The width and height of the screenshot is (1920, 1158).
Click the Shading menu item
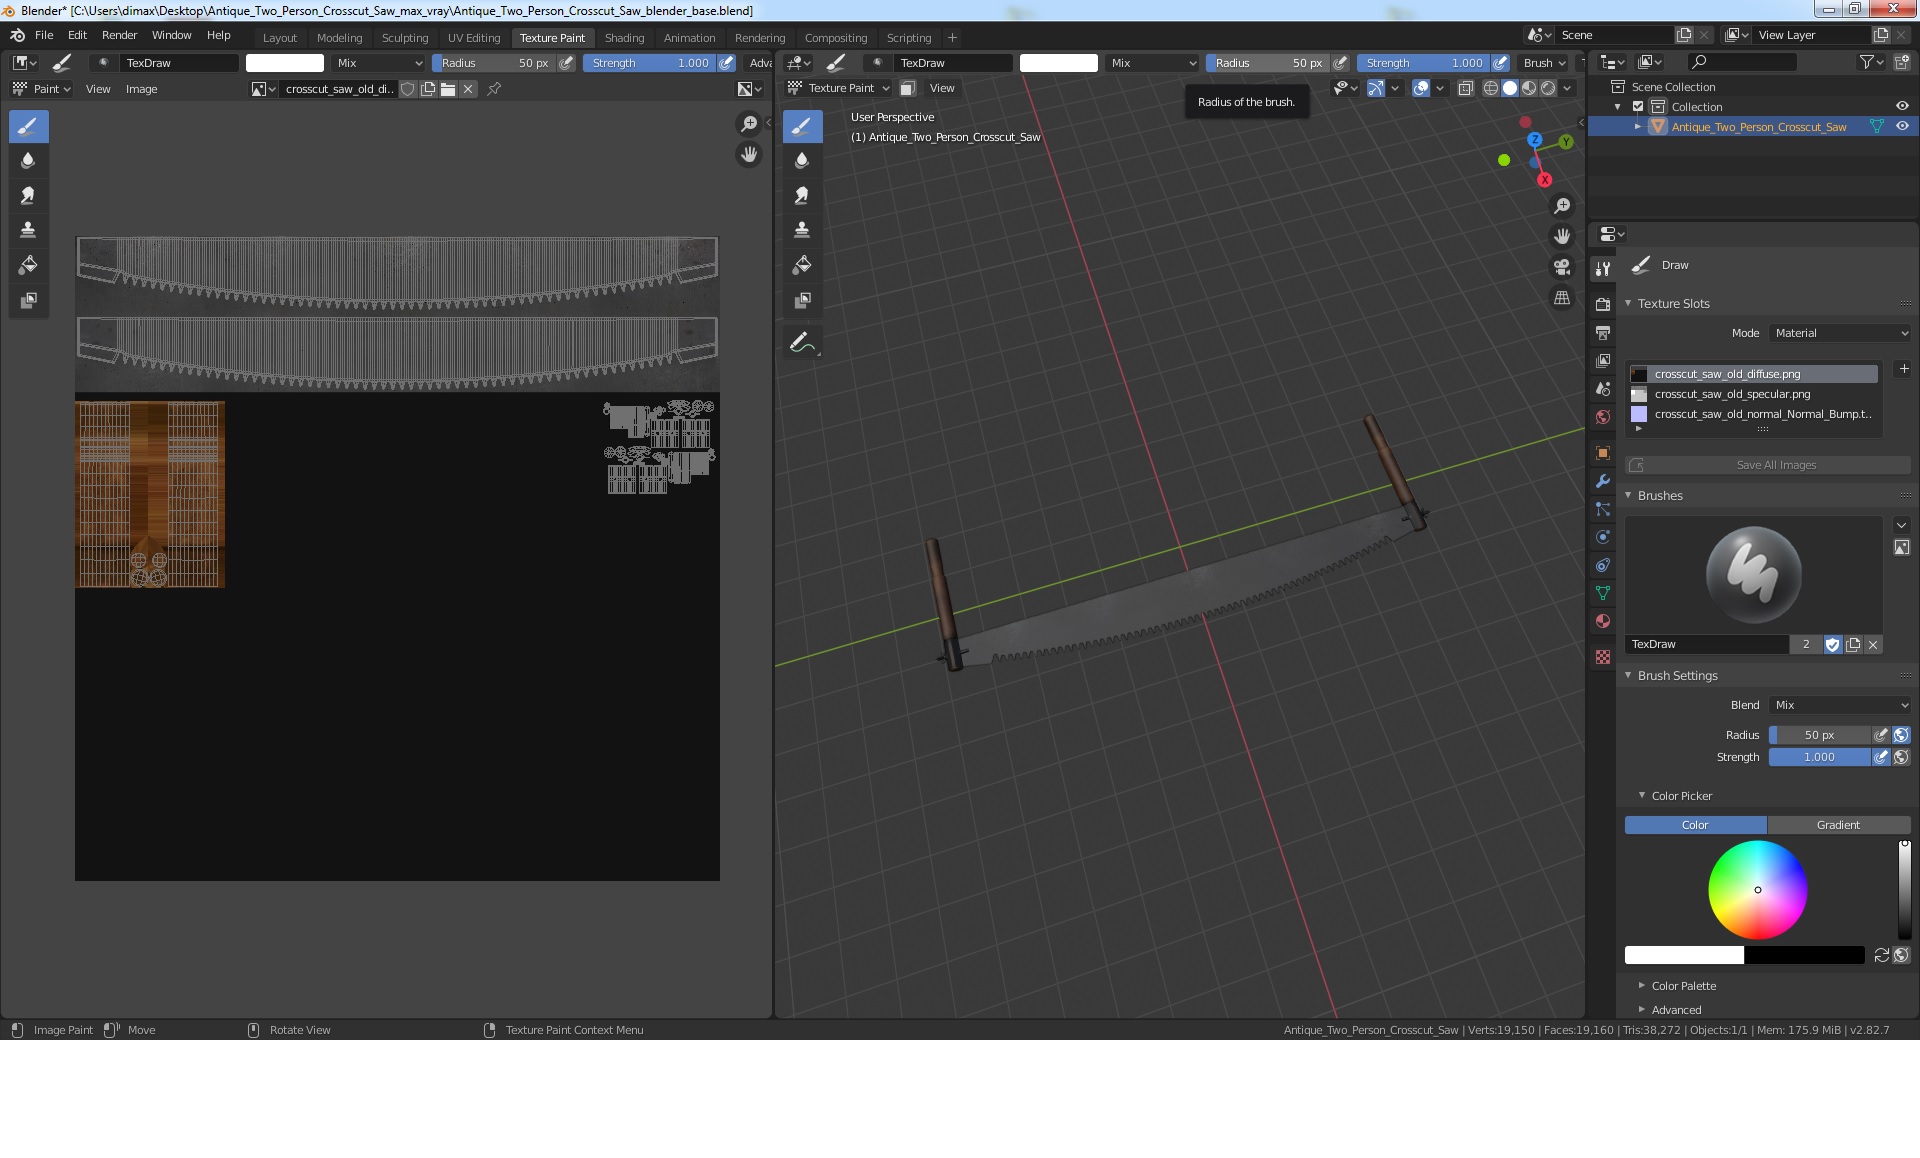[x=623, y=37]
